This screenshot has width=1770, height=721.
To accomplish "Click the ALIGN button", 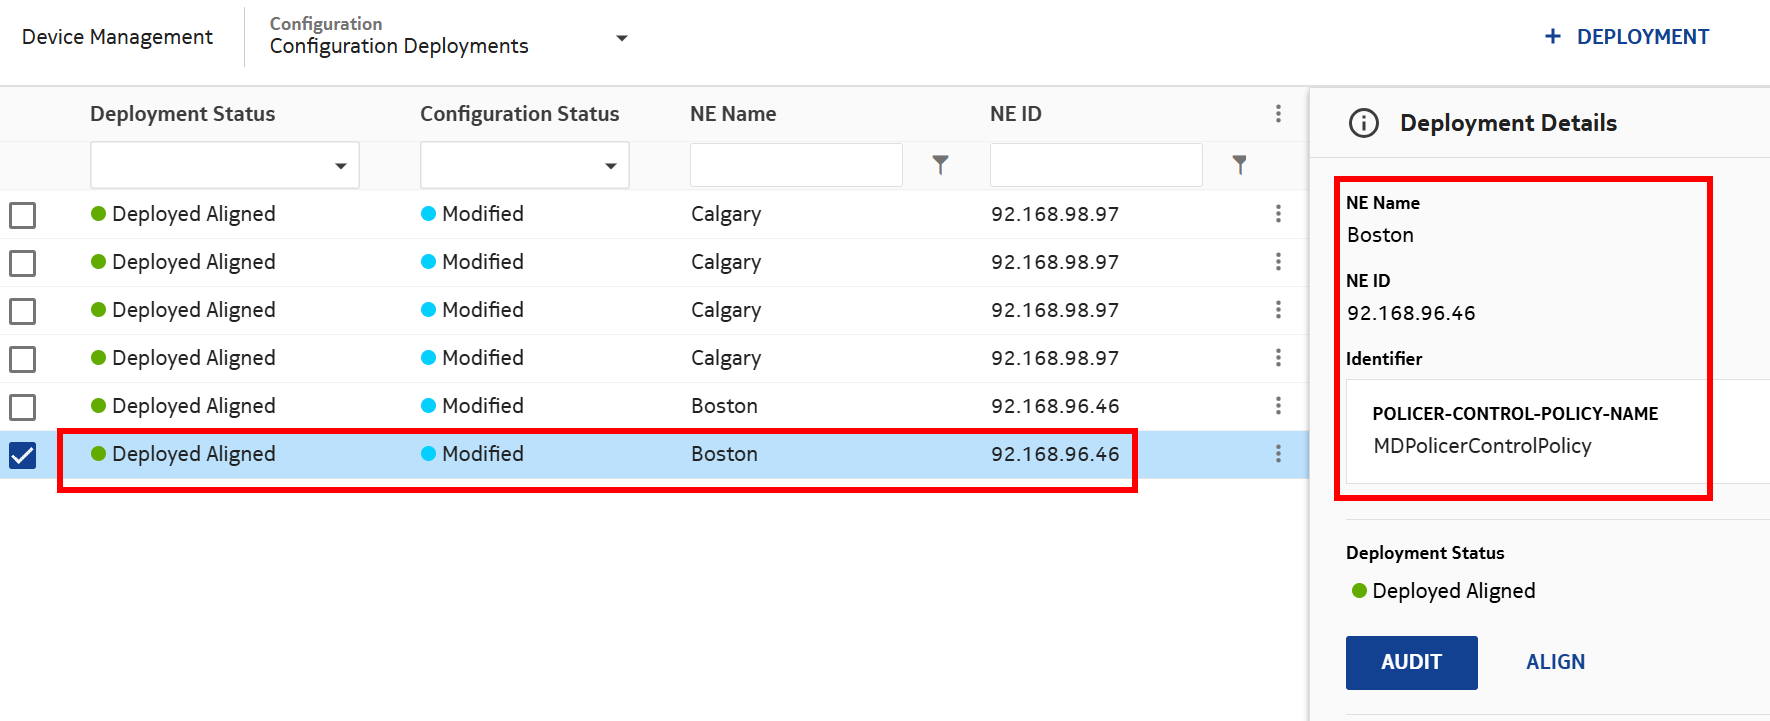I will (1555, 662).
